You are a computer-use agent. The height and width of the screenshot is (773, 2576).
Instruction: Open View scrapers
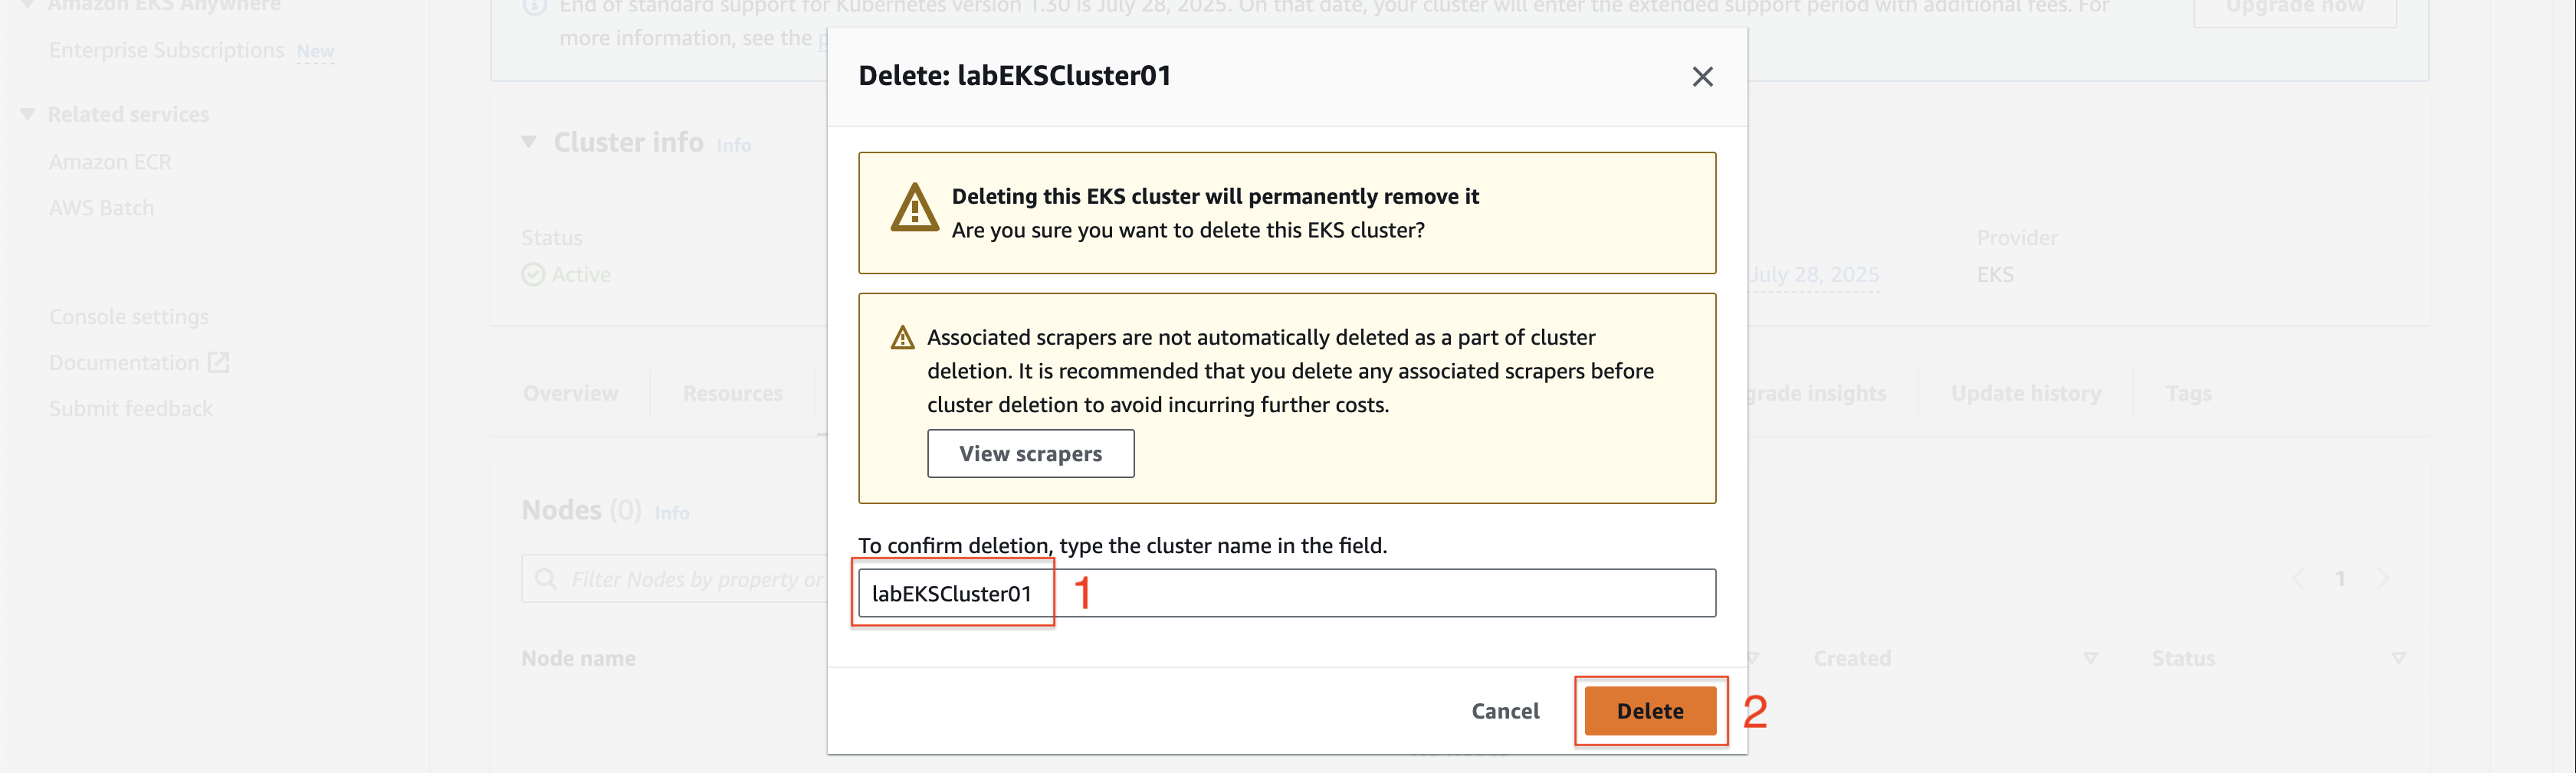pyautogui.click(x=1030, y=454)
